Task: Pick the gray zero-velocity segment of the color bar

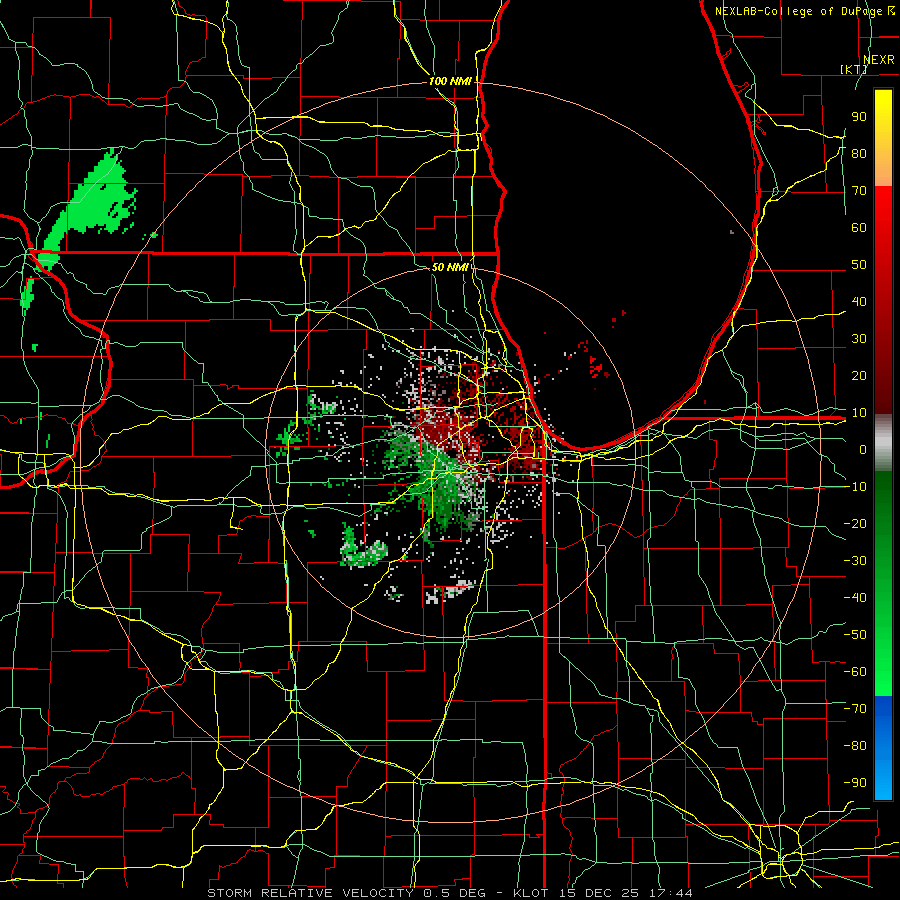Action: point(883,443)
